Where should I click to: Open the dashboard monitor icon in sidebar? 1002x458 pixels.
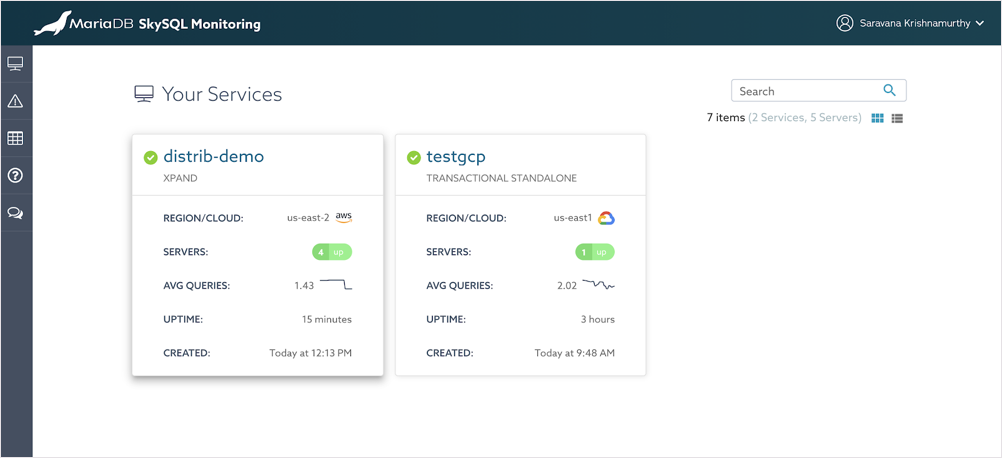coord(15,64)
